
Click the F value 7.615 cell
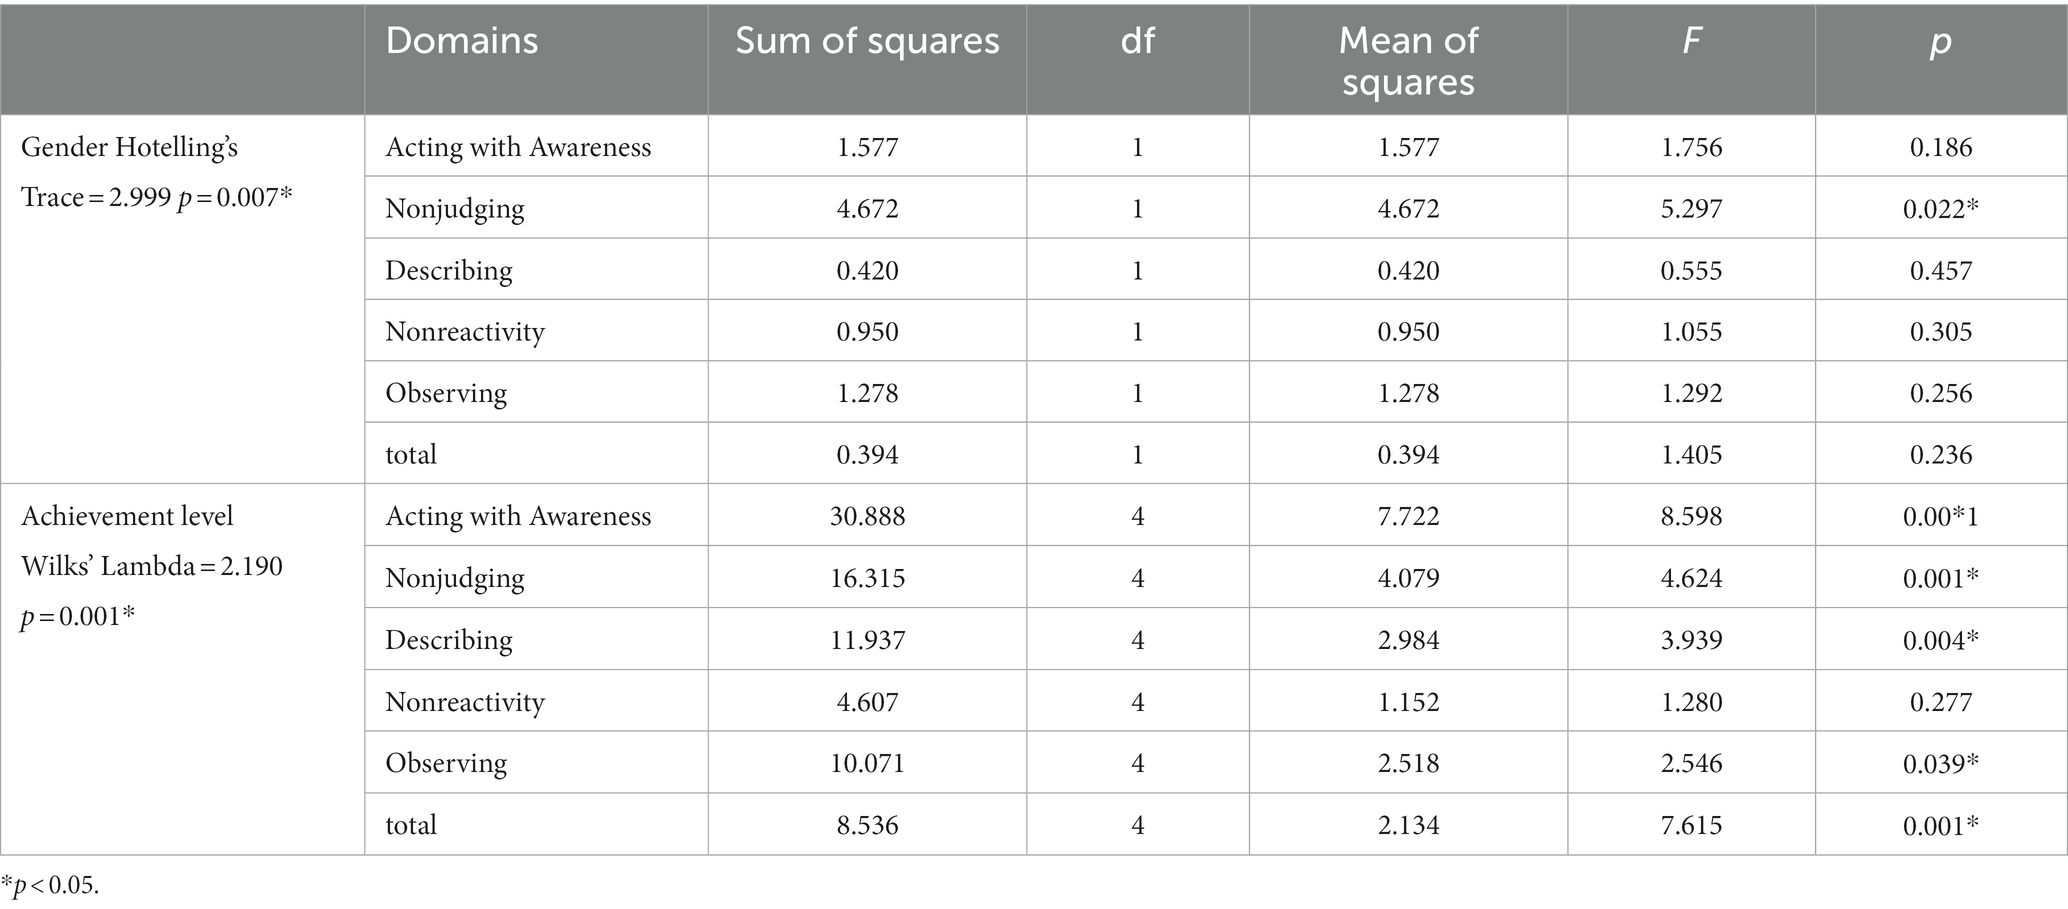point(1691,825)
